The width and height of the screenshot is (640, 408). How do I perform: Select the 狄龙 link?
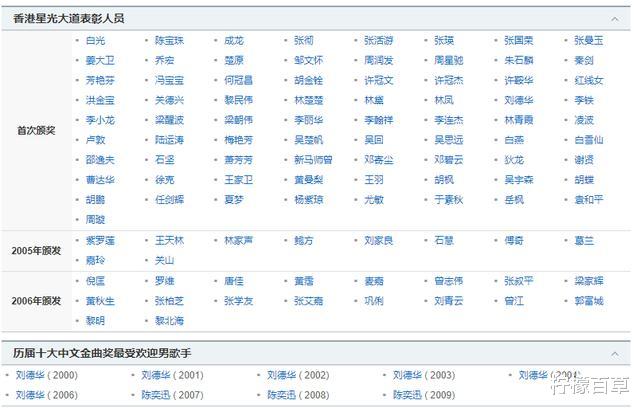coord(514,160)
